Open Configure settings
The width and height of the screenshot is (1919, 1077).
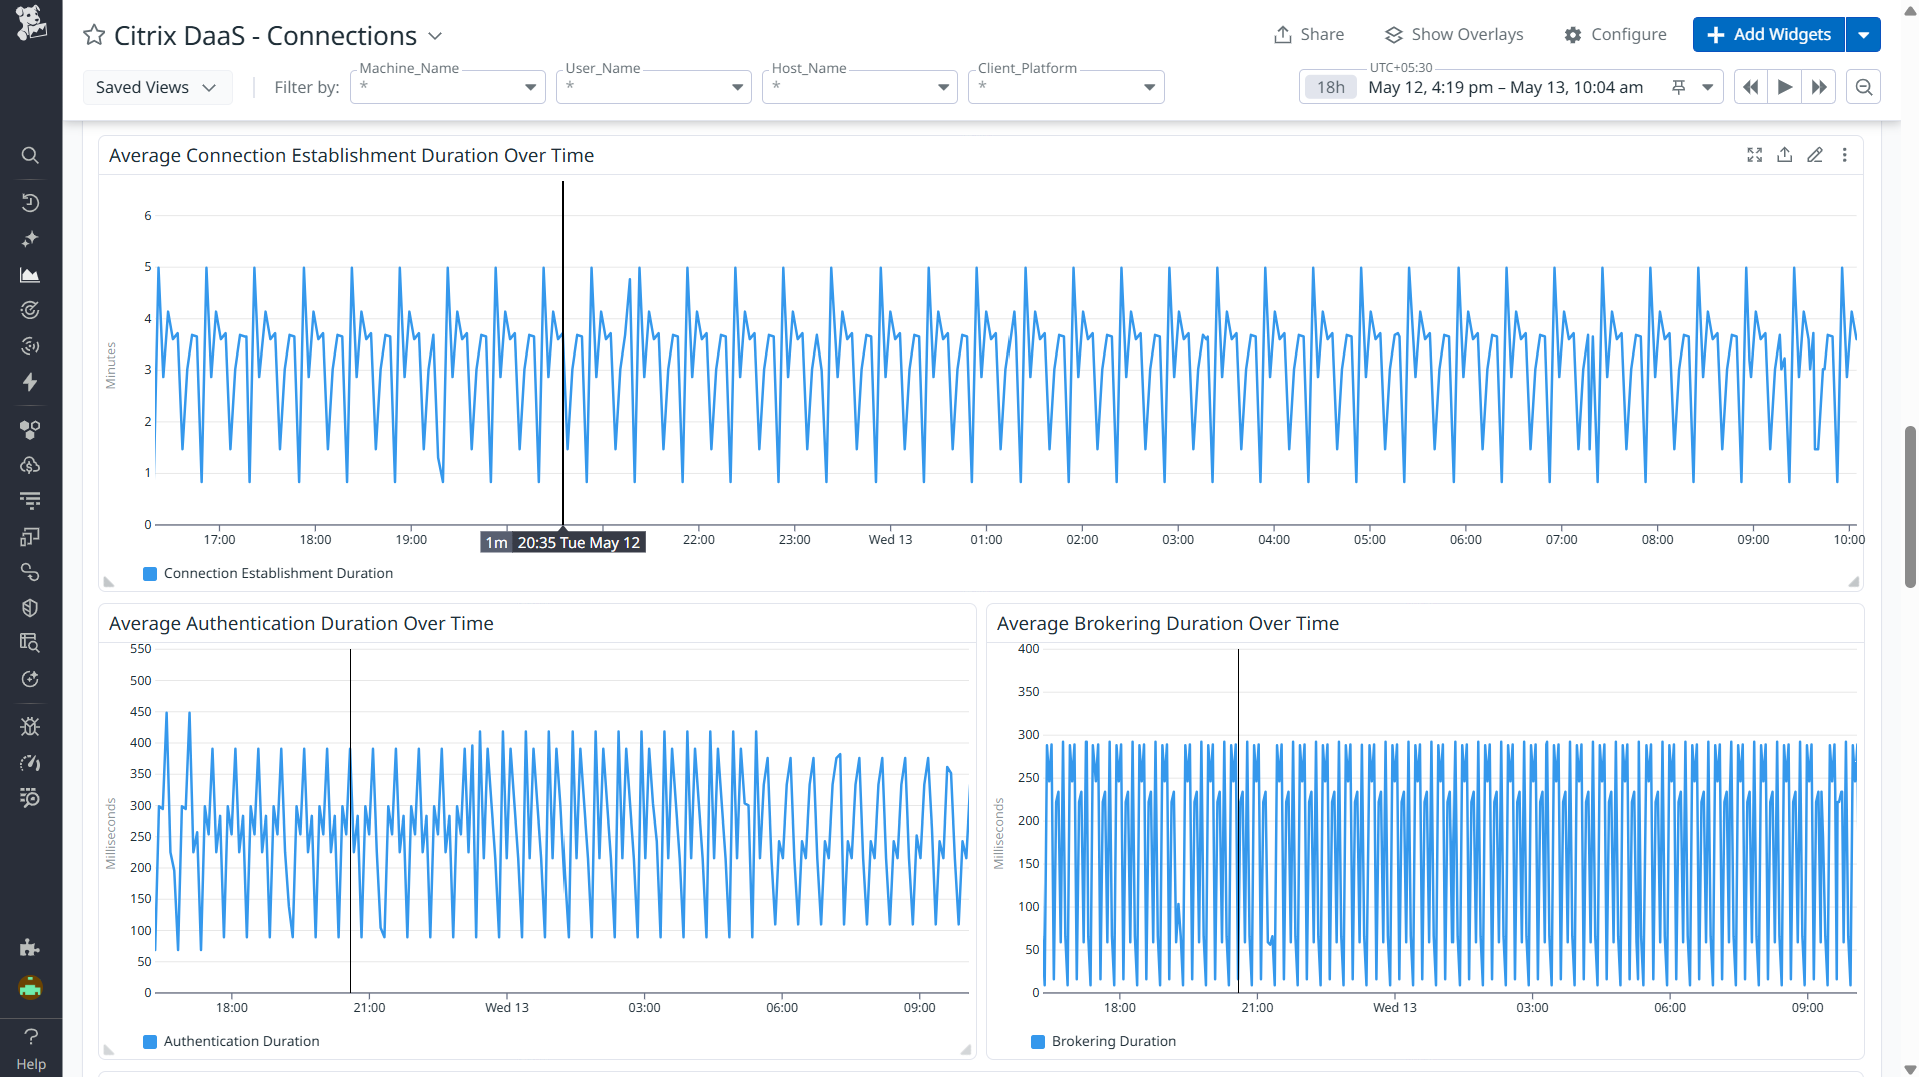[1615, 34]
